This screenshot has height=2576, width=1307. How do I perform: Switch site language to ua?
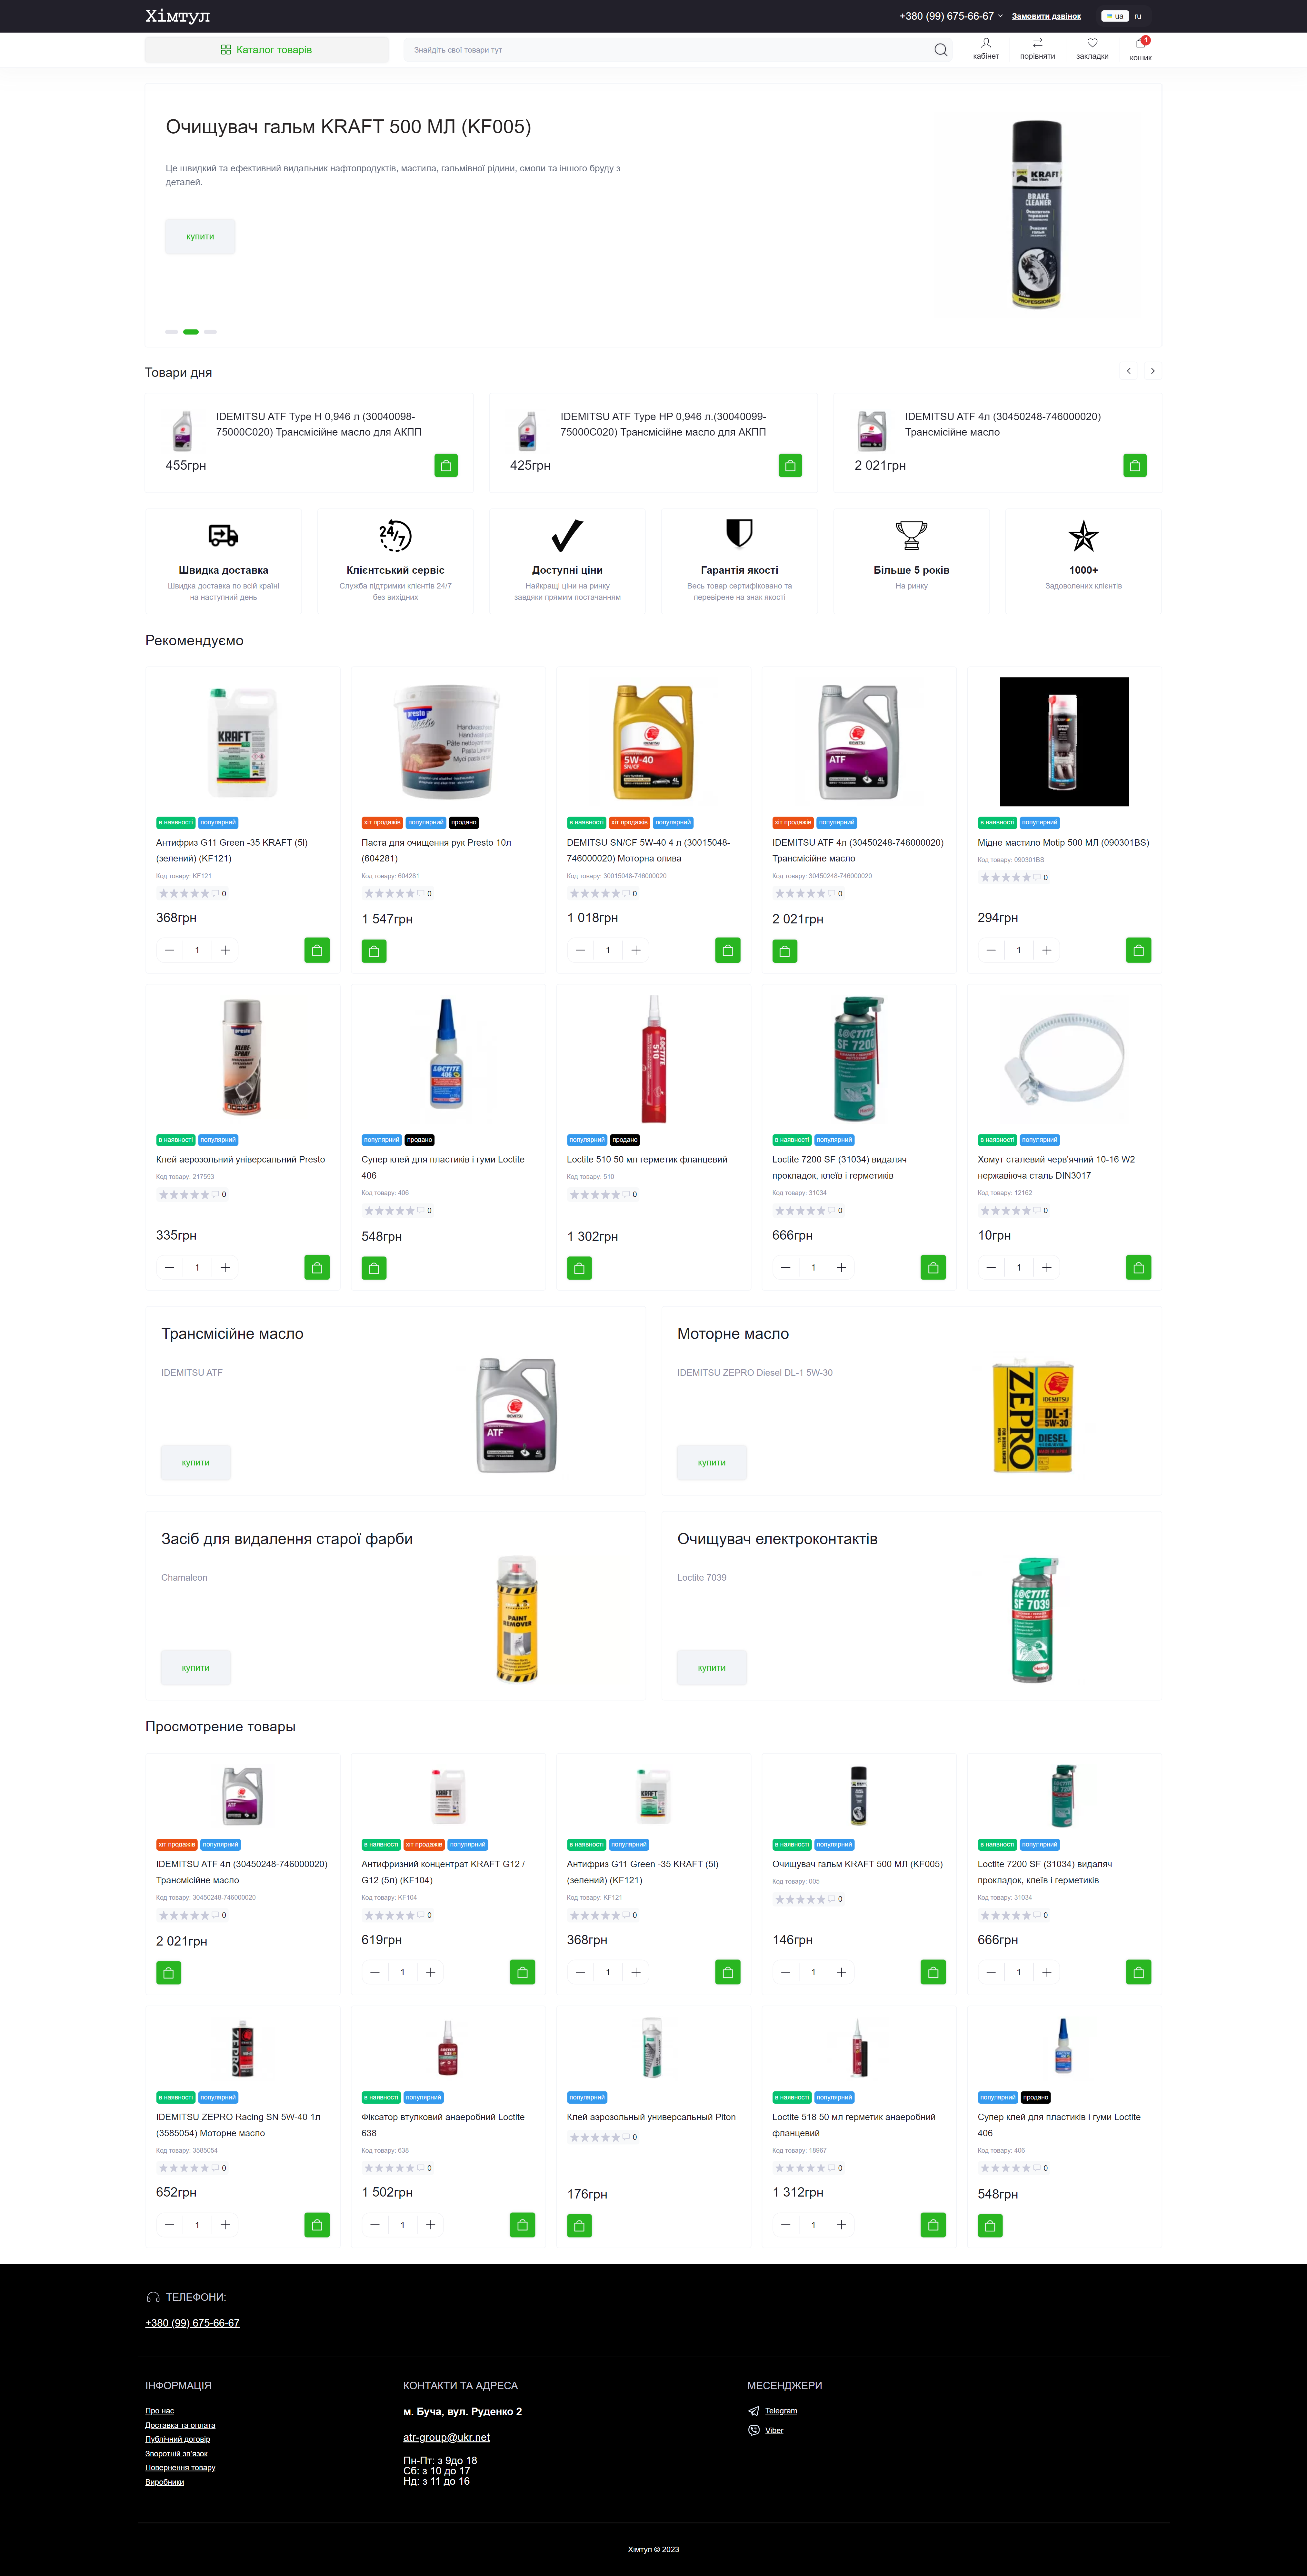click(x=1115, y=16)
